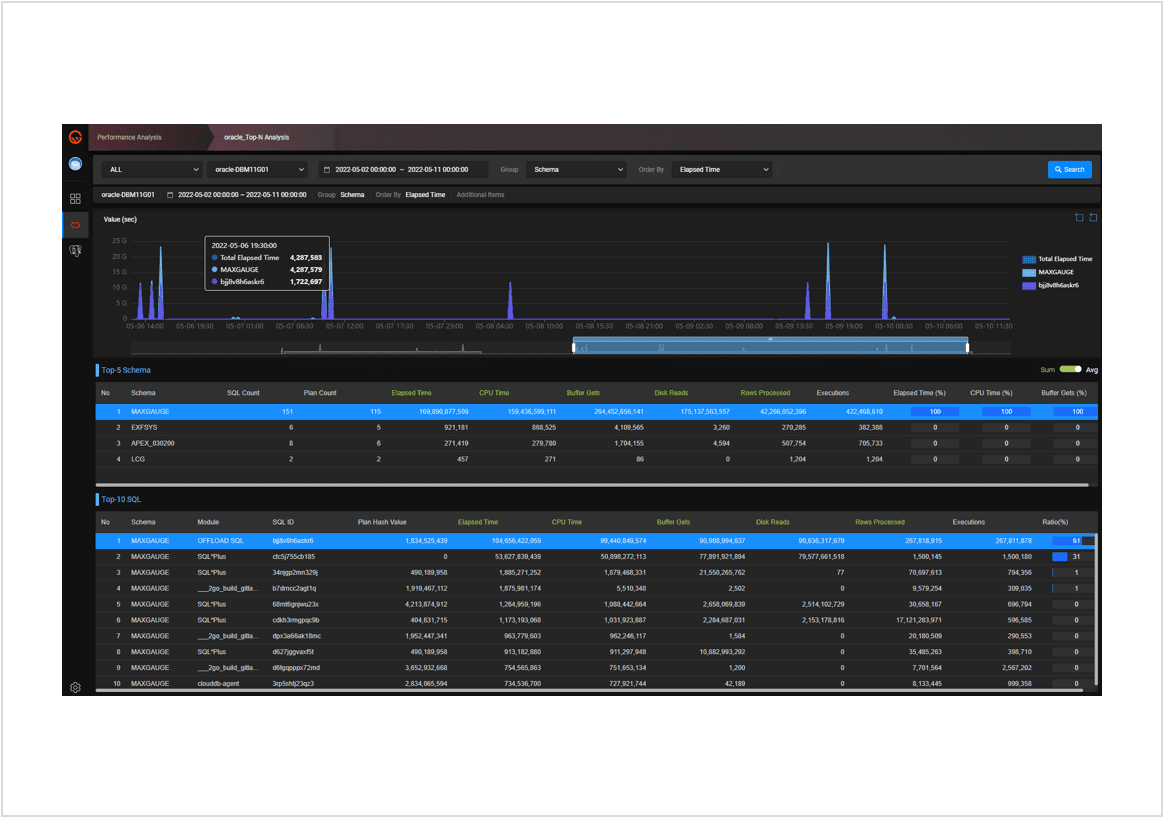Viewport: 1164px width, 818px height.
Task: Open the Order By Elapsed Time dropdown
Action: [723, 170]
